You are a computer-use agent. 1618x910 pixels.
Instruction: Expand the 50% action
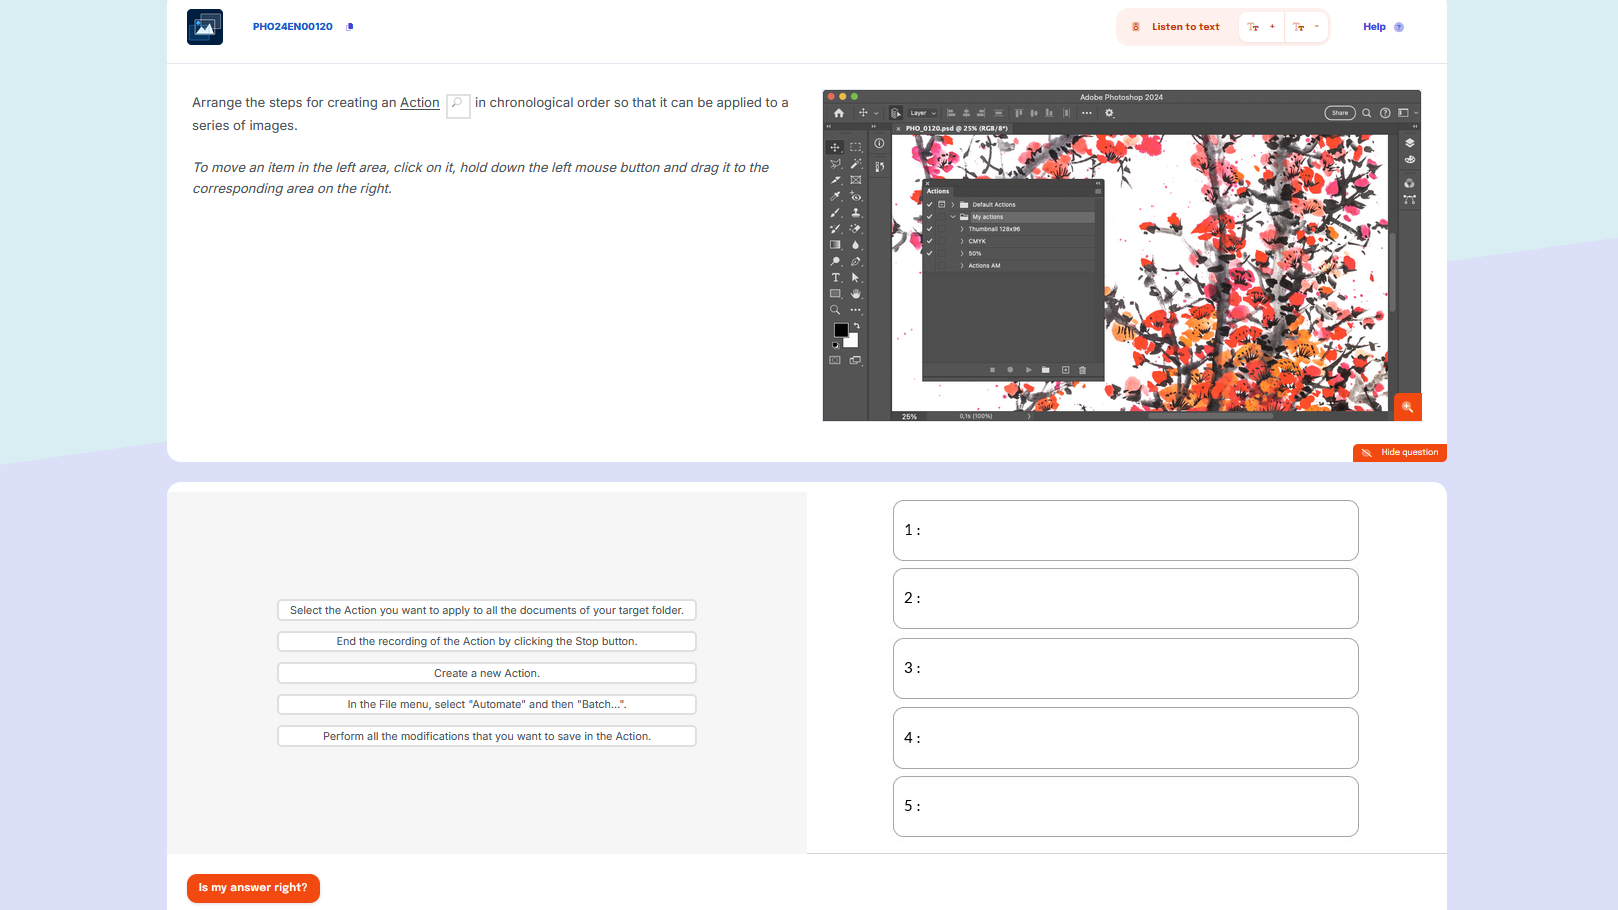point(962,253)
